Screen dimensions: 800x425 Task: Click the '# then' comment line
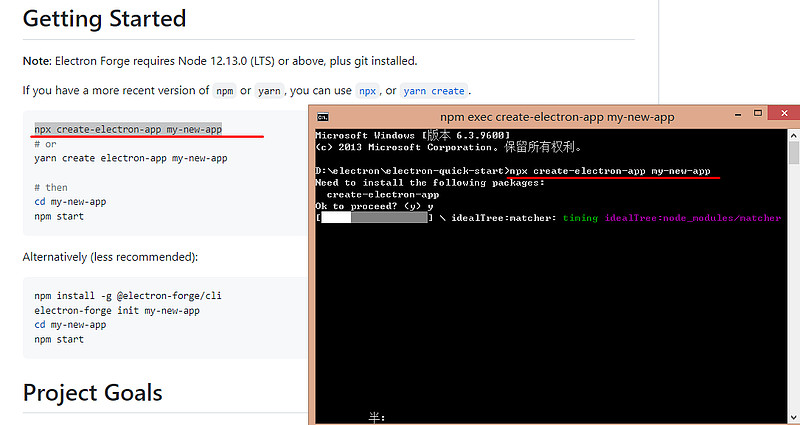tap(51, 187)
